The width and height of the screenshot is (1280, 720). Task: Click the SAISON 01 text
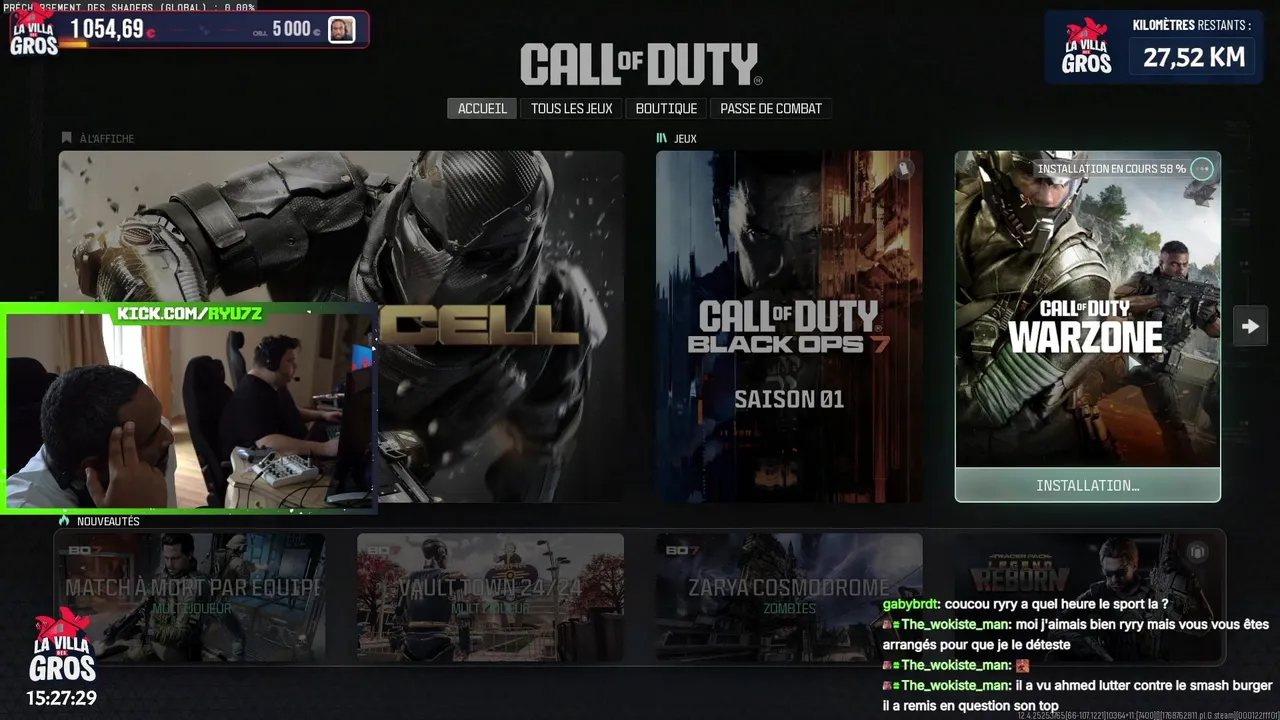point(789,399)
